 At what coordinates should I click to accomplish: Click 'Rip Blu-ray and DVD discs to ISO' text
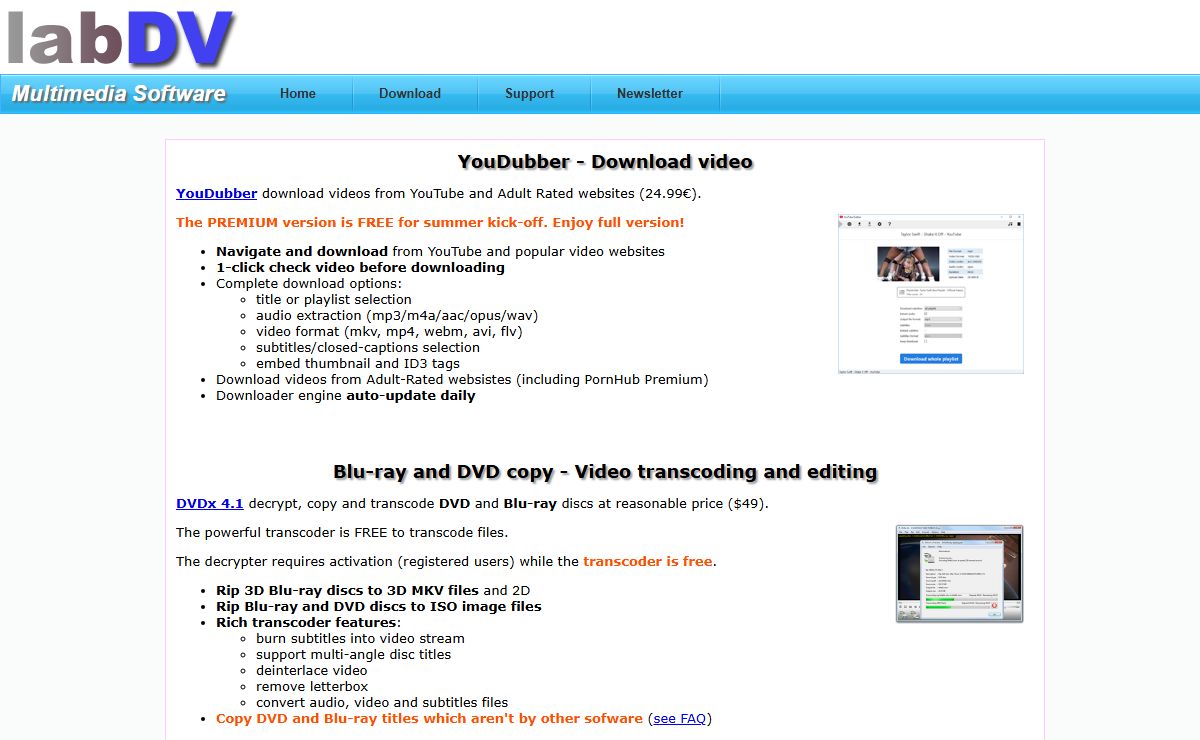tap(379, 606)
